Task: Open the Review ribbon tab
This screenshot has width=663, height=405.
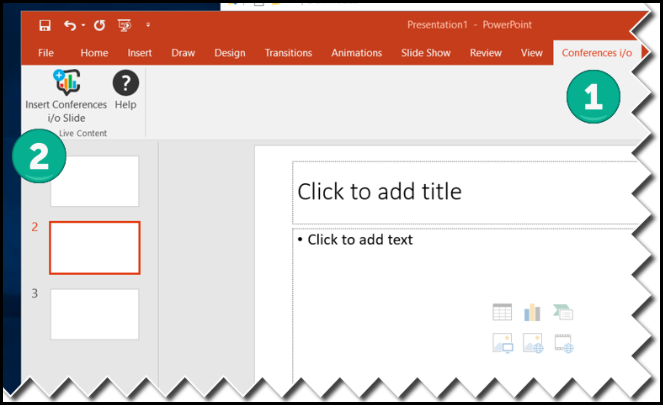Action: click(x=485, y=53)
